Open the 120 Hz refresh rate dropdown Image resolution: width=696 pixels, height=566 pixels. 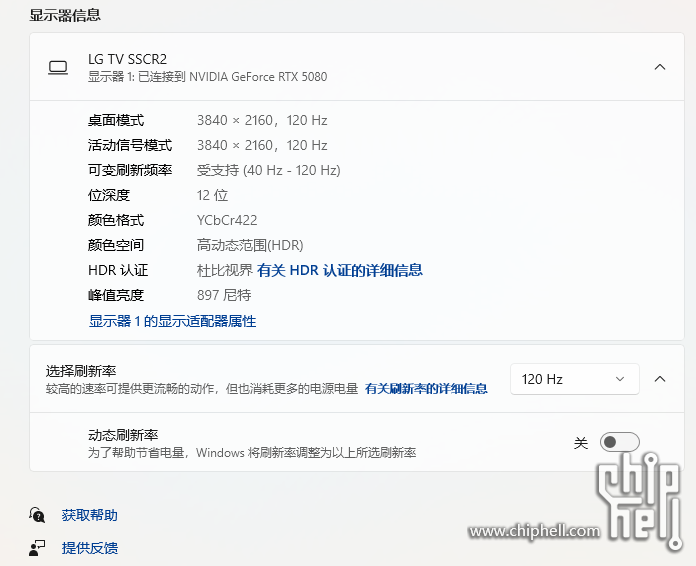pos(574,379)
